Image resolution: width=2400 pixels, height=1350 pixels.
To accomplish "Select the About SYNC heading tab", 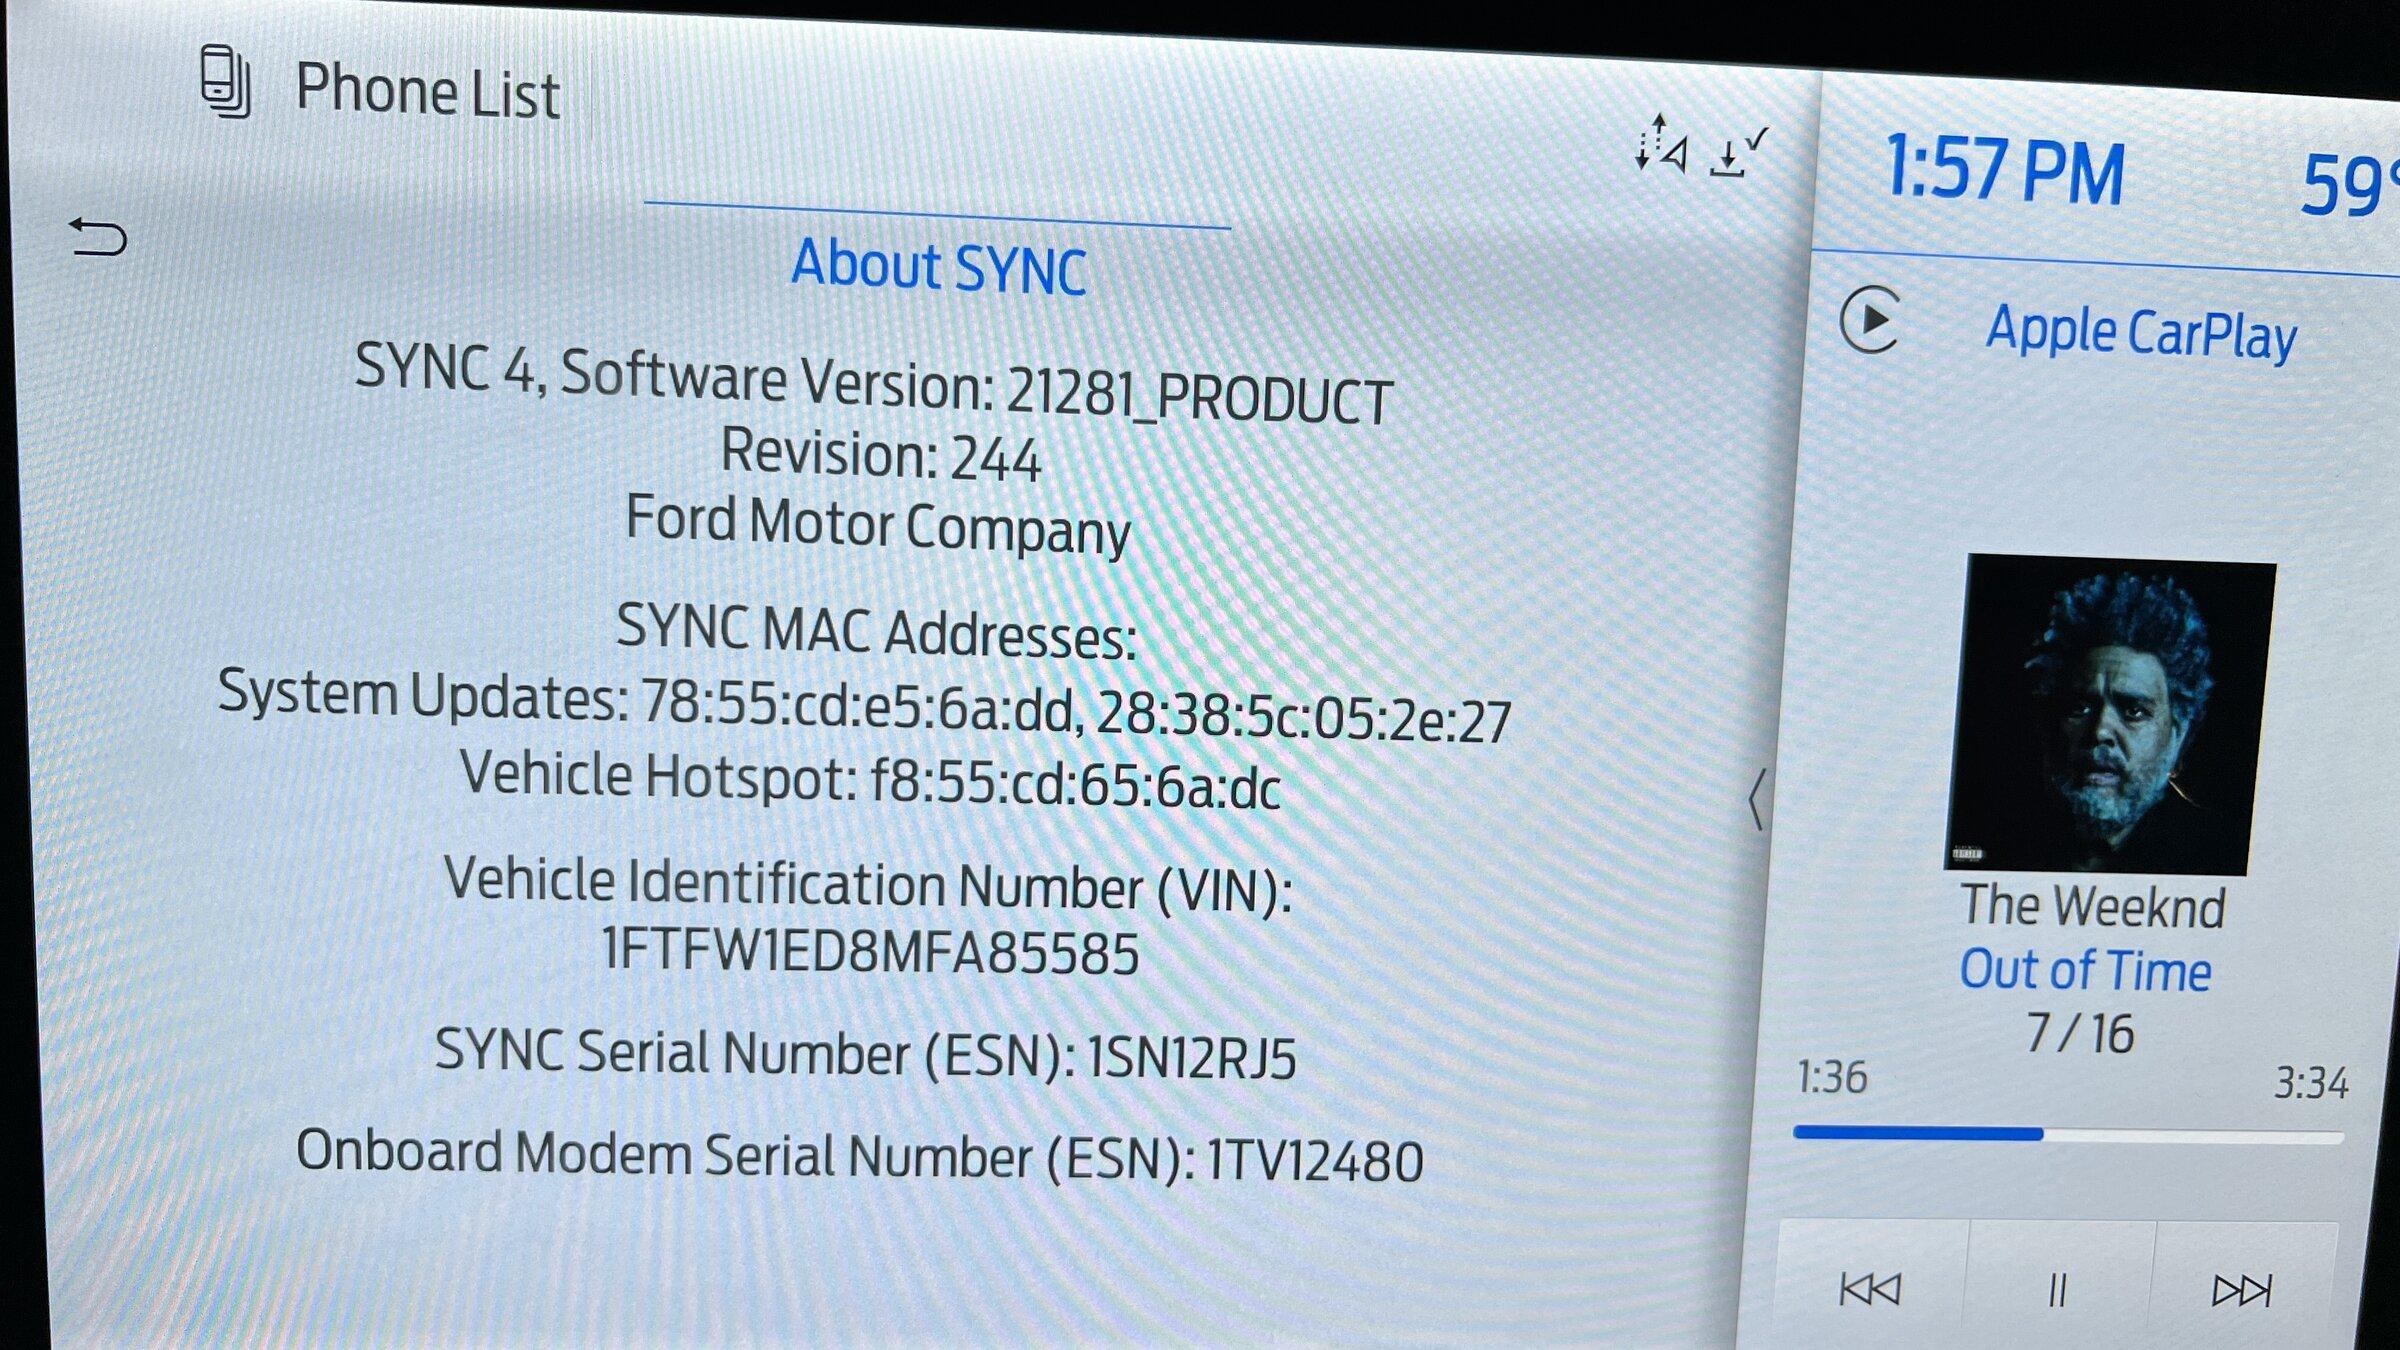I will (x=938, y=266).
